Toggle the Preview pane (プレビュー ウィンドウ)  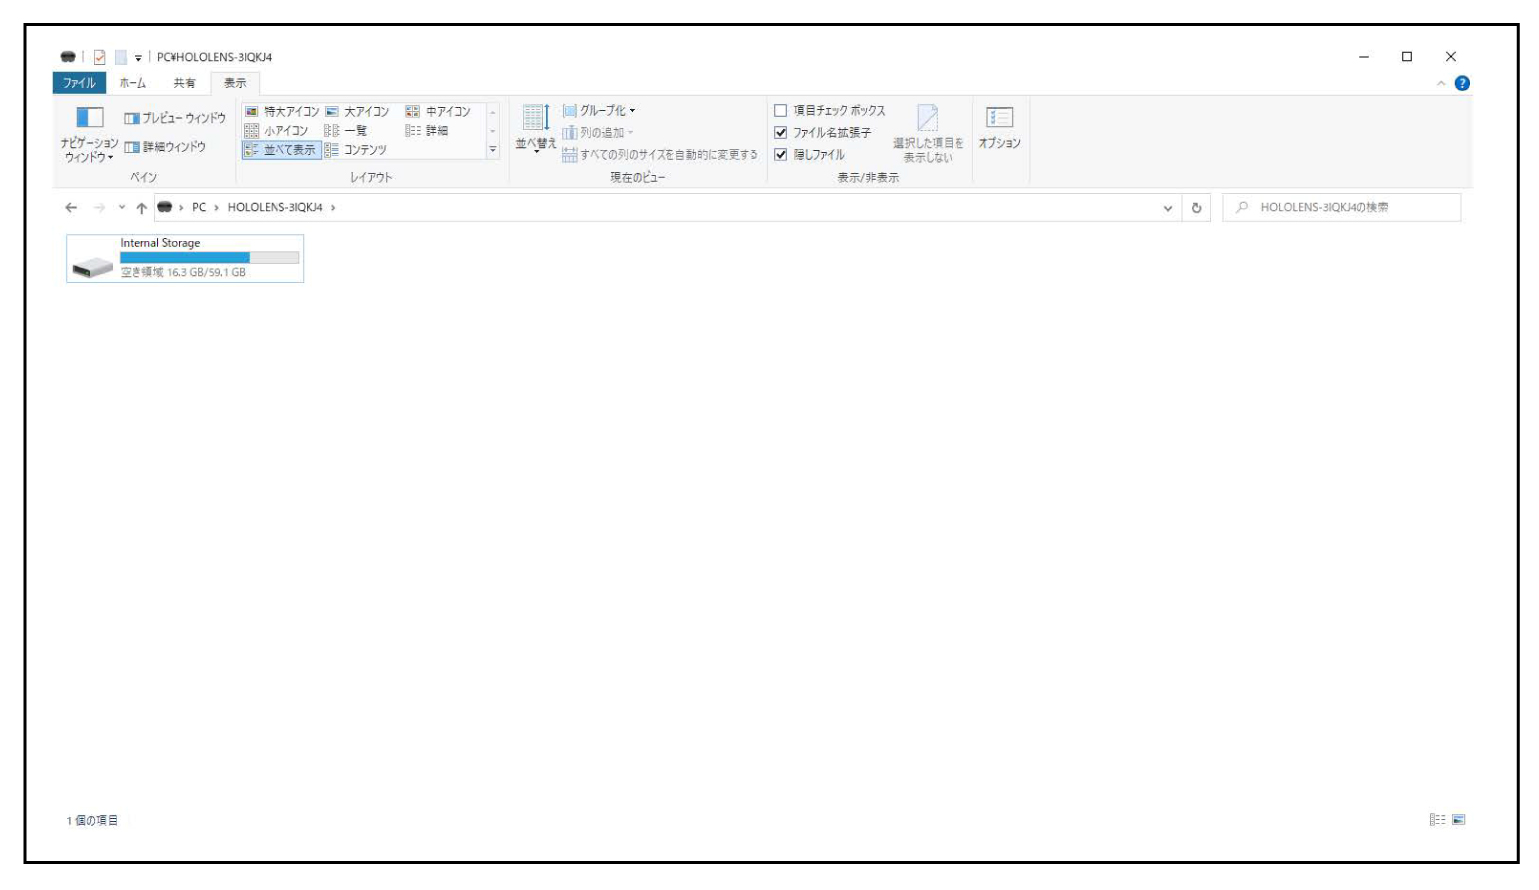click(x=175, y=118)
